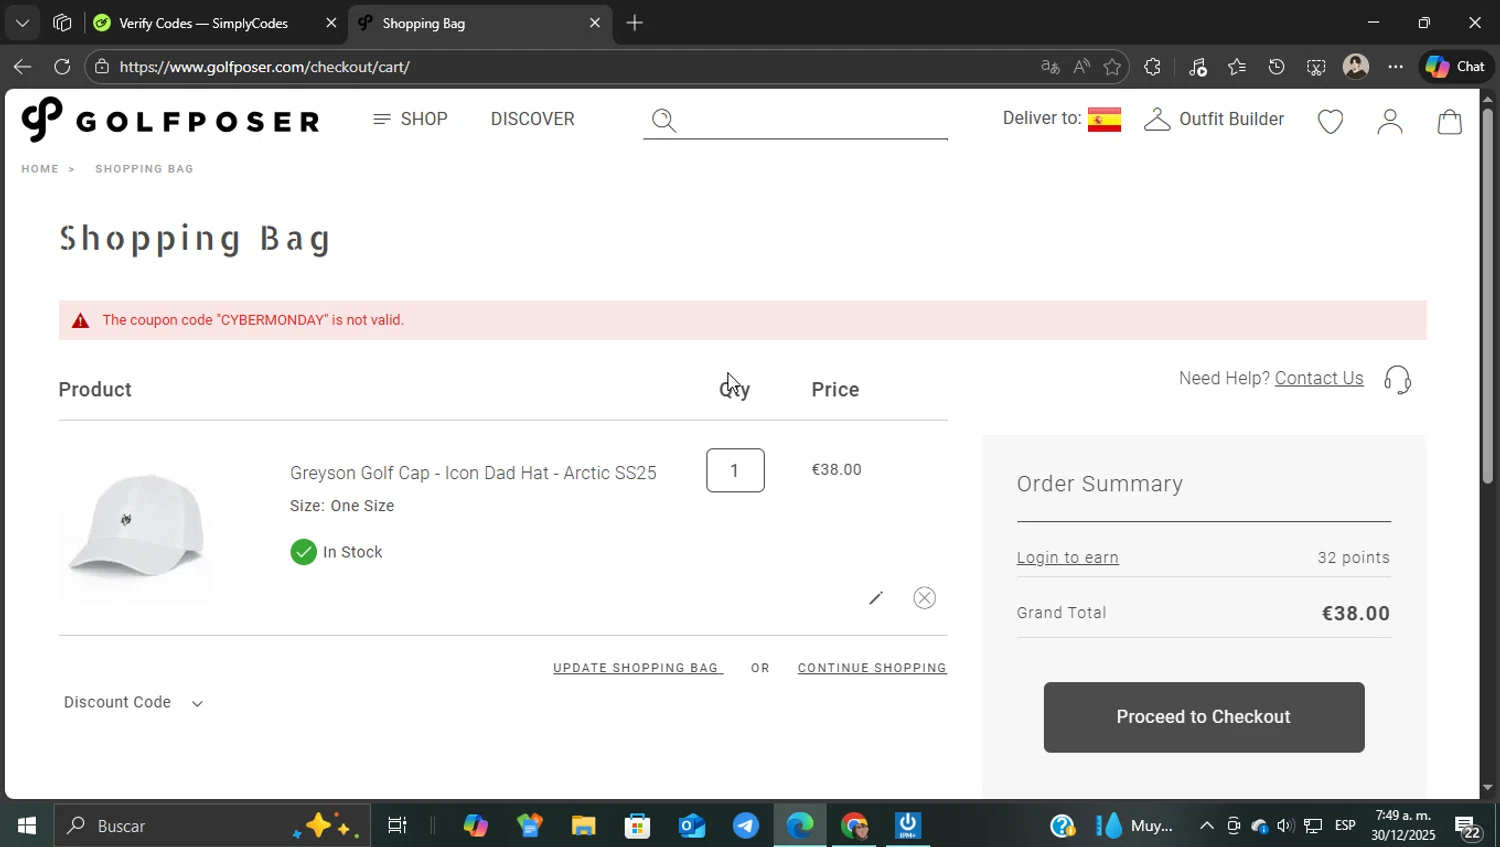Open the shopping bag icon in header
The height and width of the screenshot is (847, 1500).
pyautogui.click(x=1449, y=121)
